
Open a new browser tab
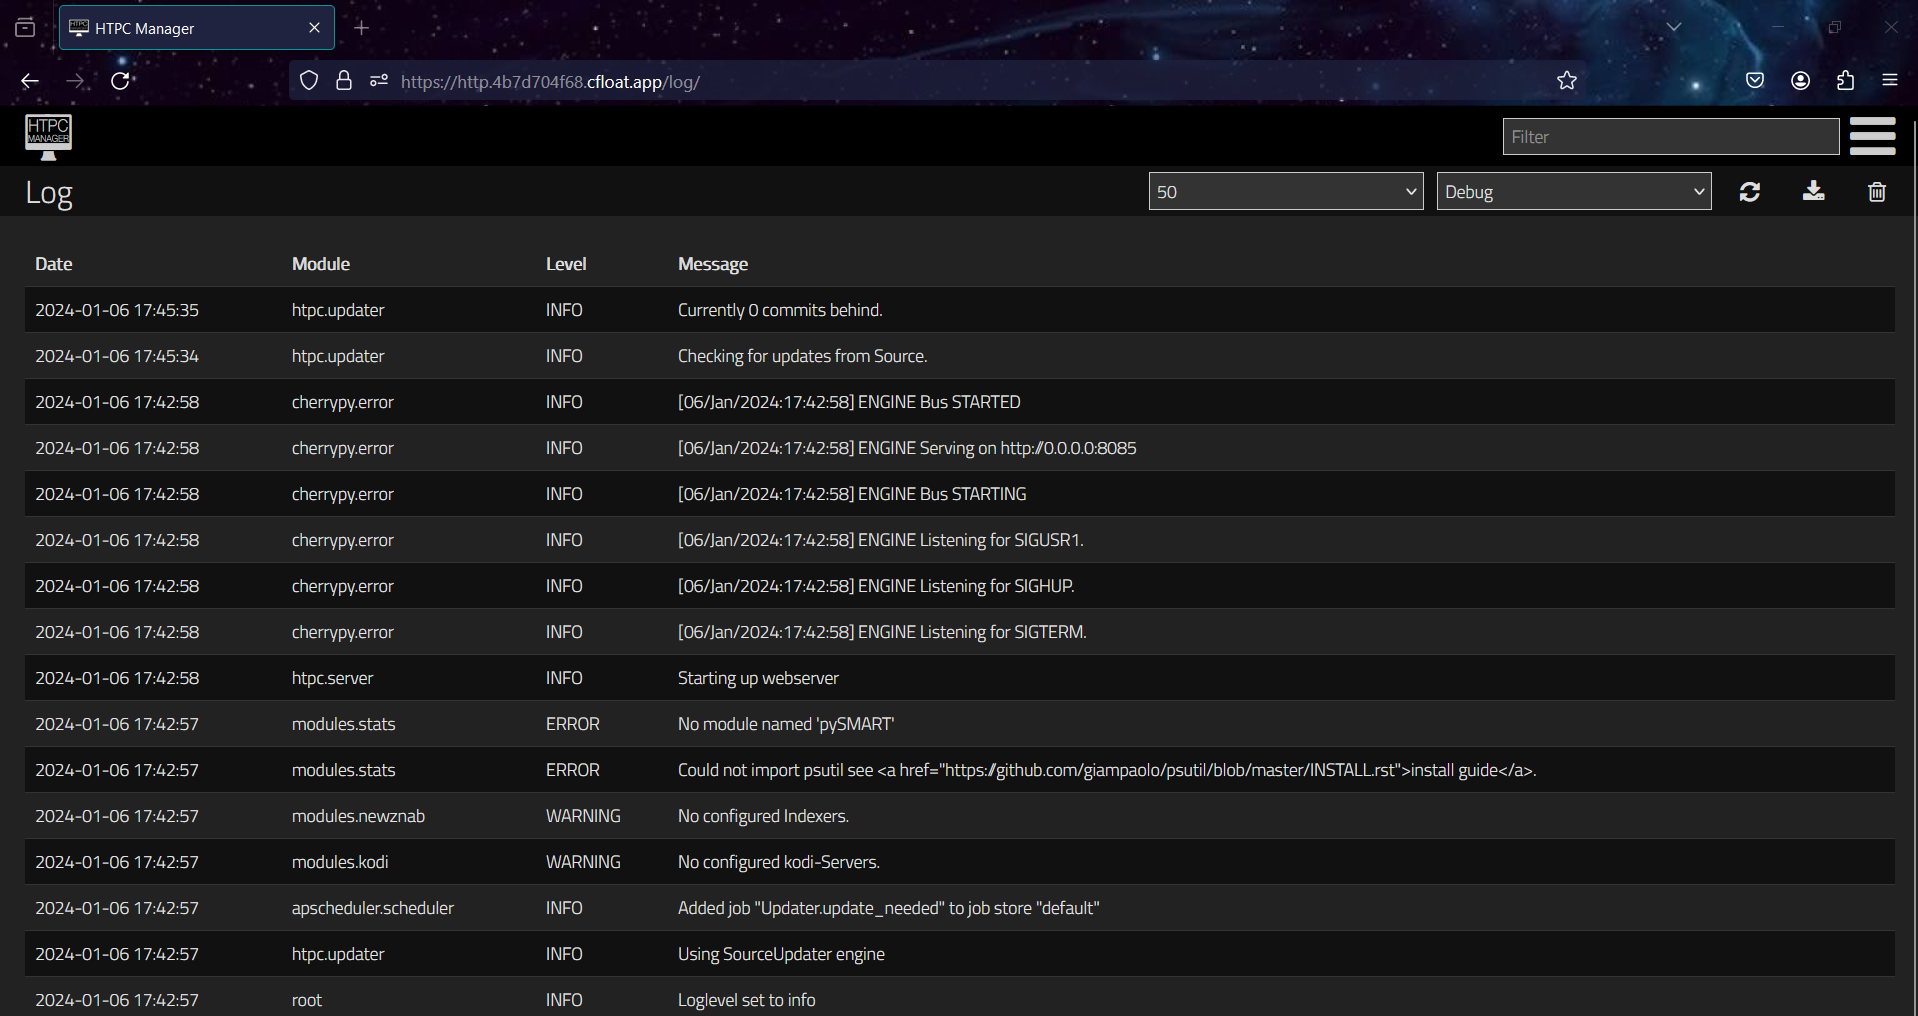point(362,28)
